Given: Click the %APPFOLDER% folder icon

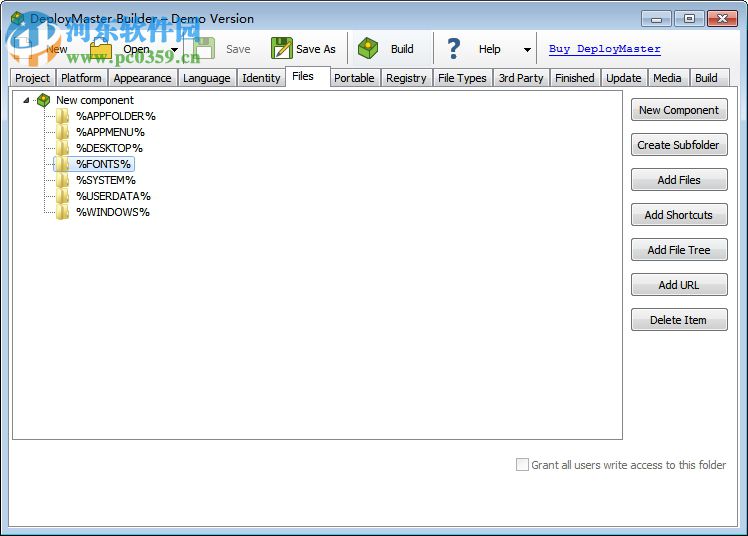Looking at the screenshot, I should pyautogui.click(x=62, y=116).
